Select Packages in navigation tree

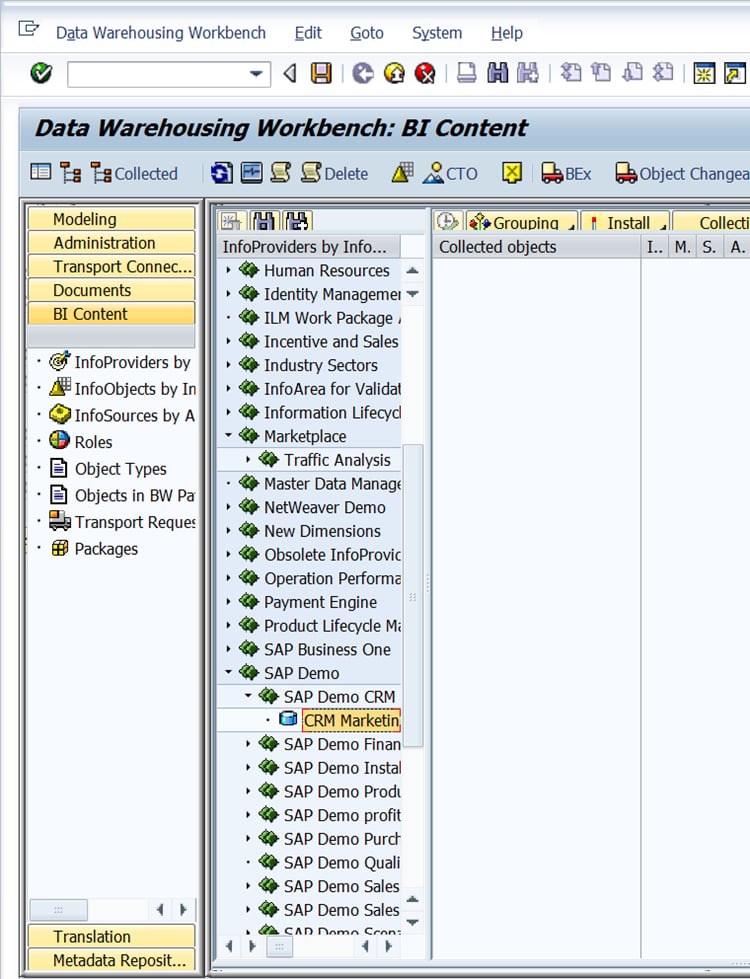tap(106, 549)
